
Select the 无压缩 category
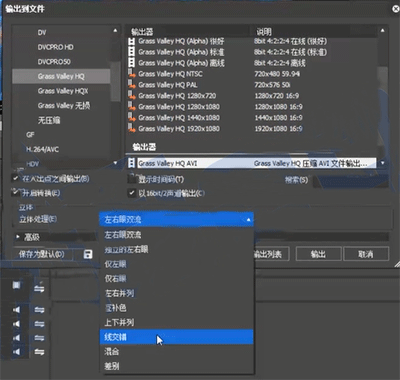coord(49,120)
